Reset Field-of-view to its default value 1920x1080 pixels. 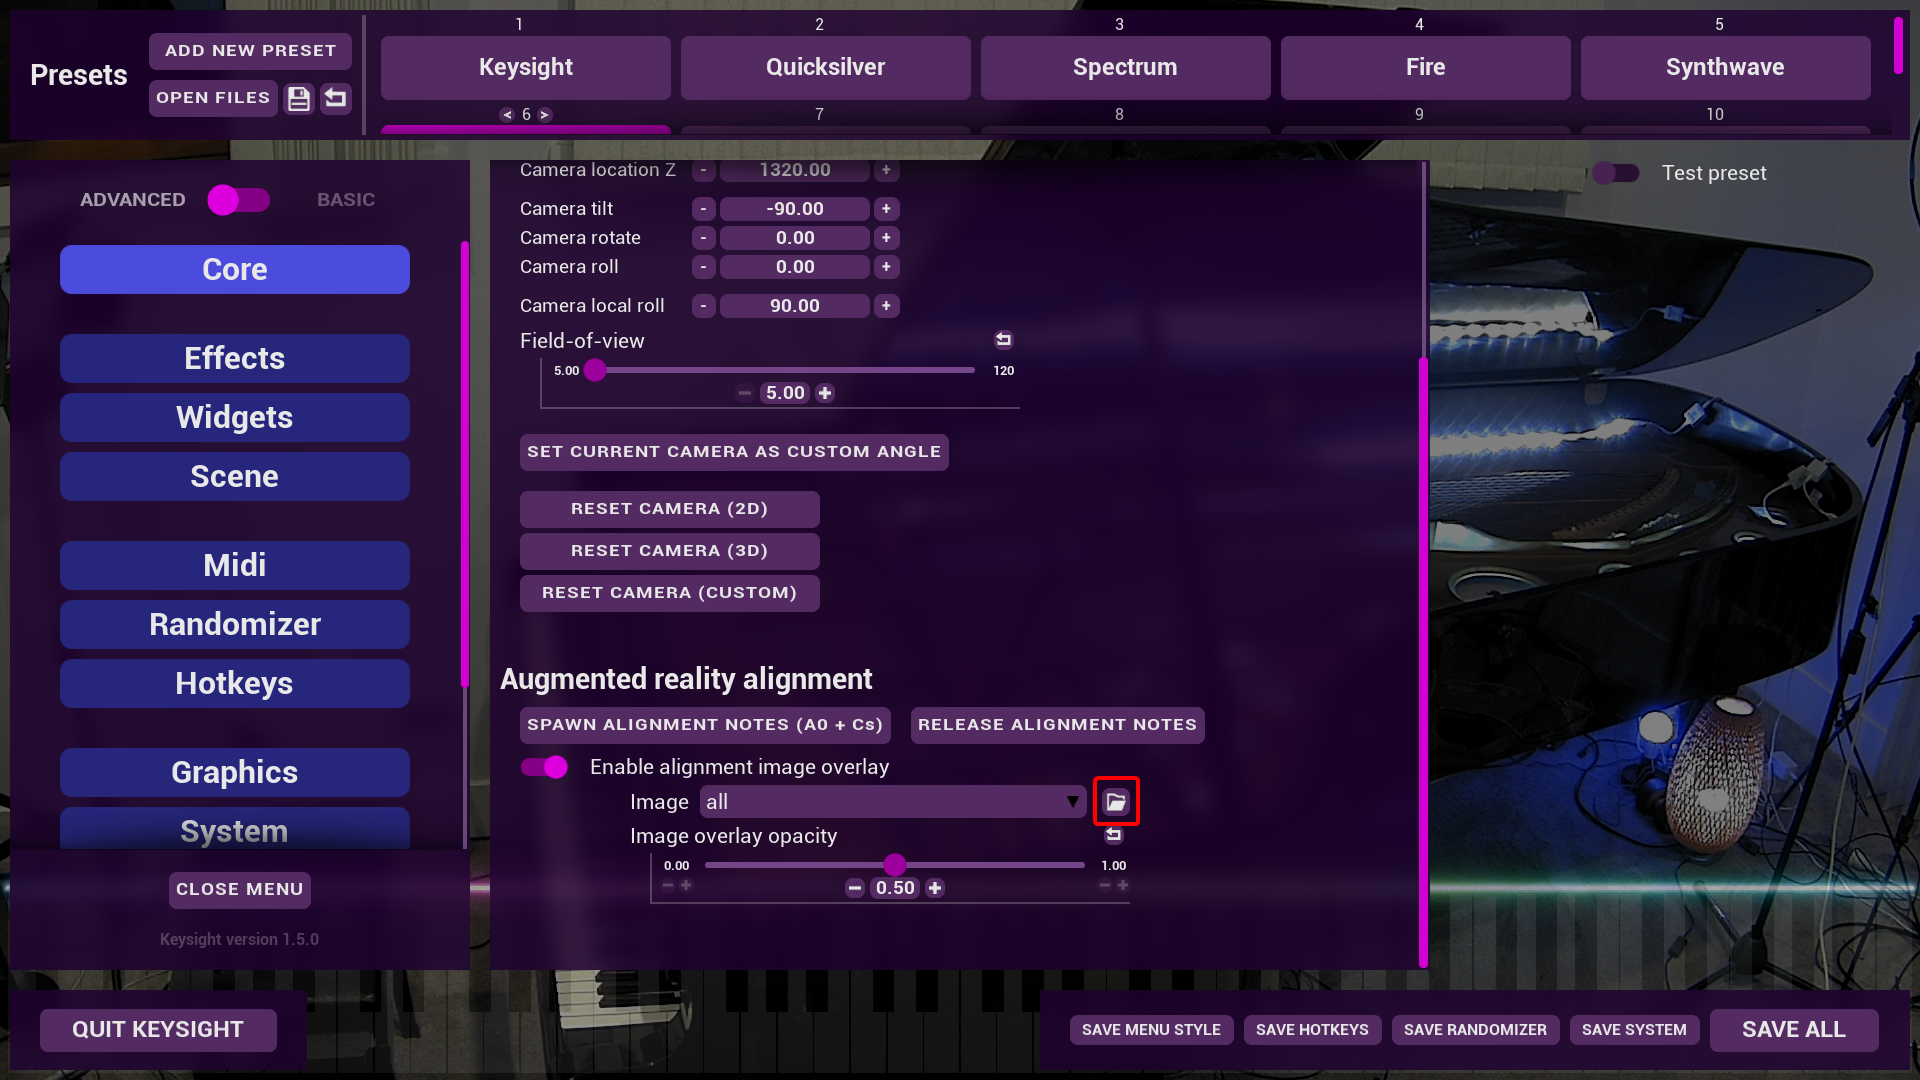tap(1003, 340)
